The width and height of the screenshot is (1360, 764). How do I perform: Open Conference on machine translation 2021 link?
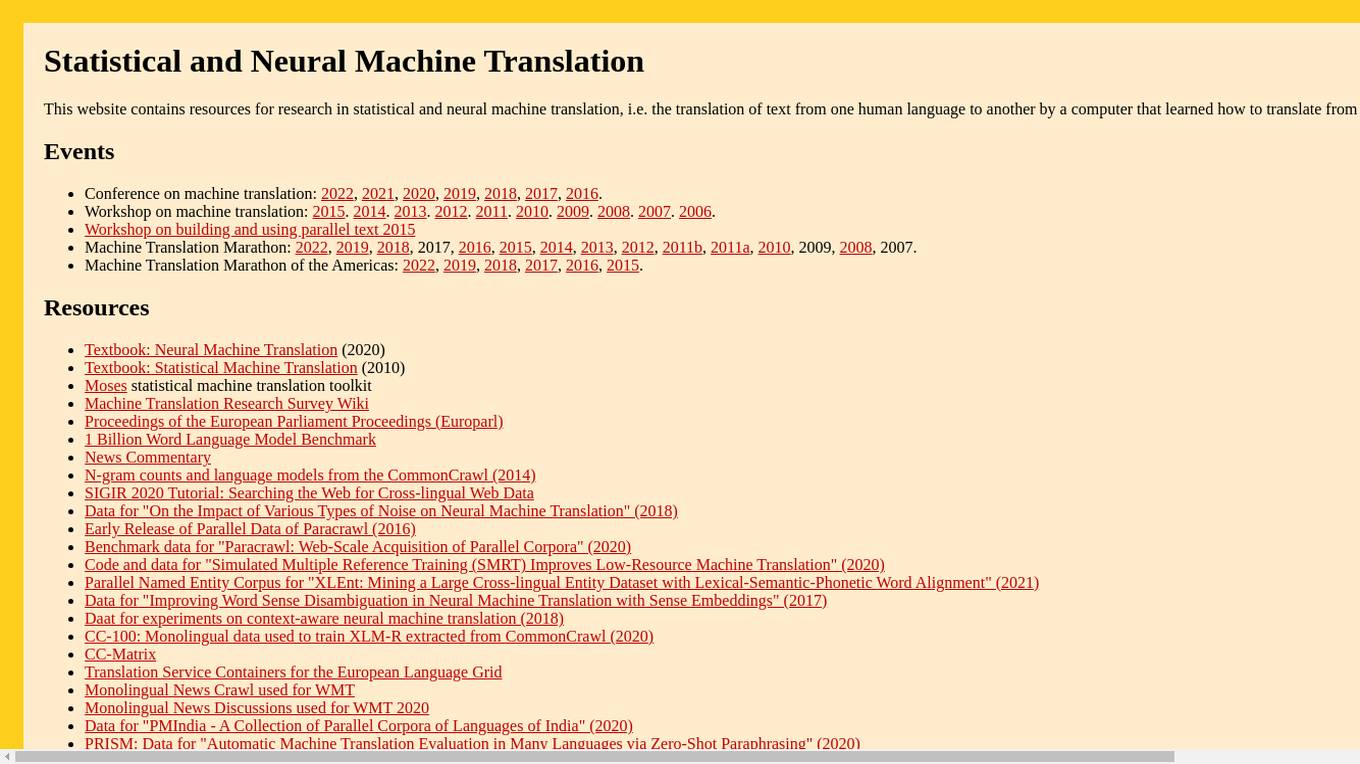[x=378, y=194]
